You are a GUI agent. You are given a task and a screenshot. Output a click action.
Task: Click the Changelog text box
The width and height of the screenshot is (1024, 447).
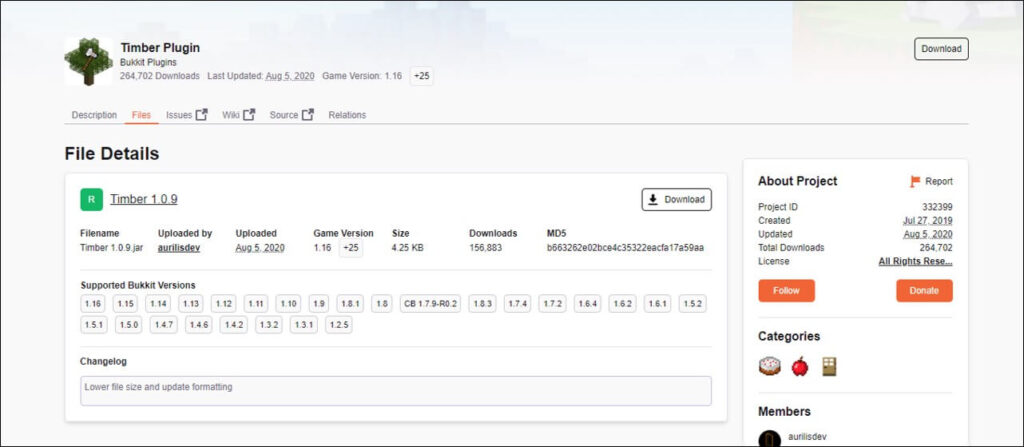point(396,391)
